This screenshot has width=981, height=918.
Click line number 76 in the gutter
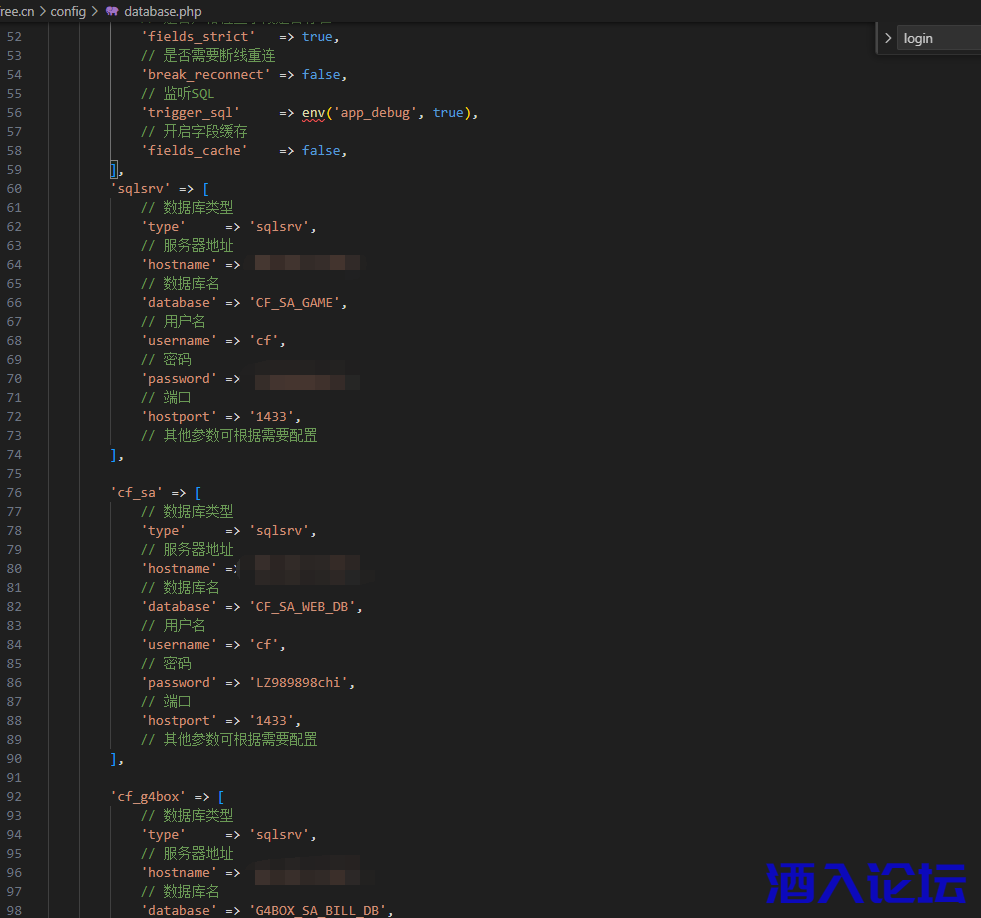14,492
